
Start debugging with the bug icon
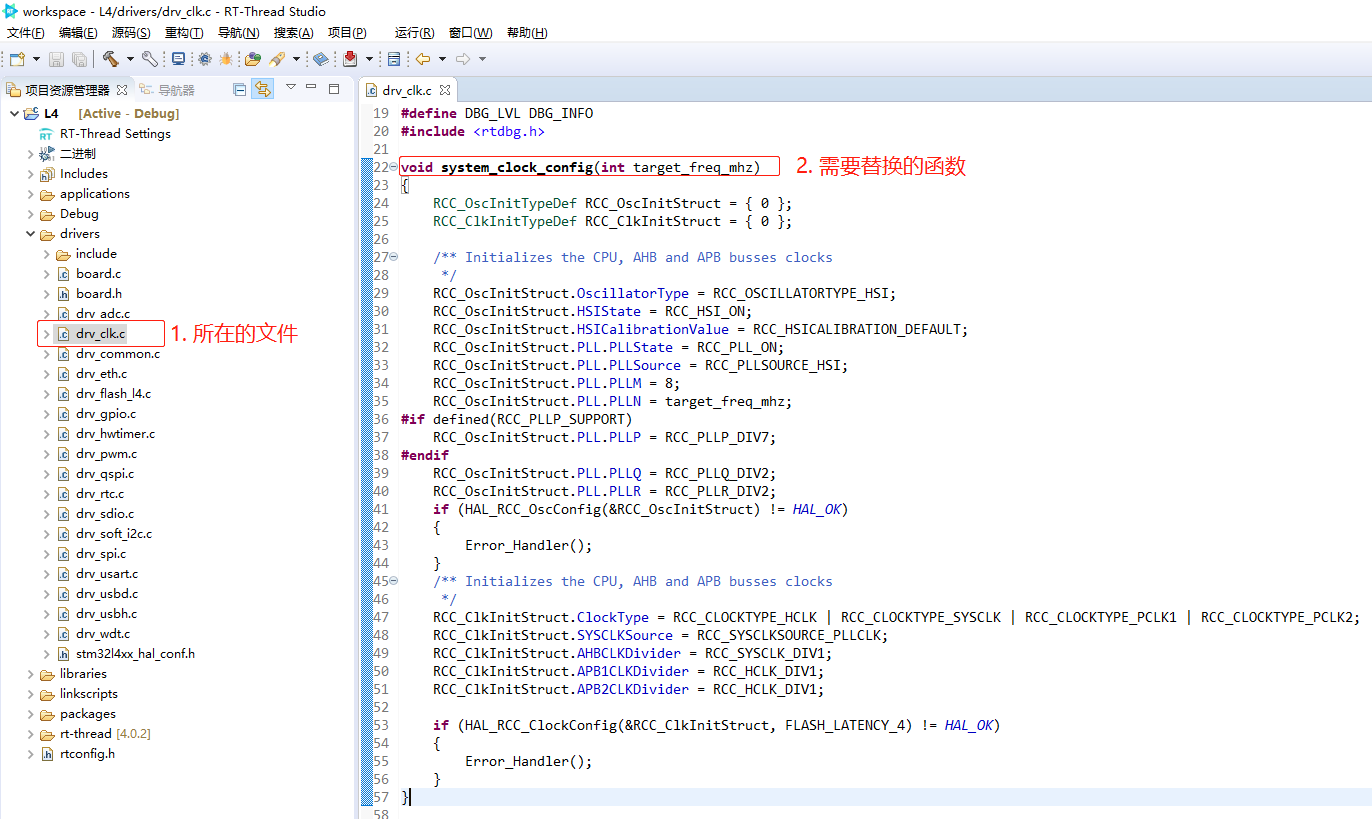pyautogui.click(x=227, y=59)
